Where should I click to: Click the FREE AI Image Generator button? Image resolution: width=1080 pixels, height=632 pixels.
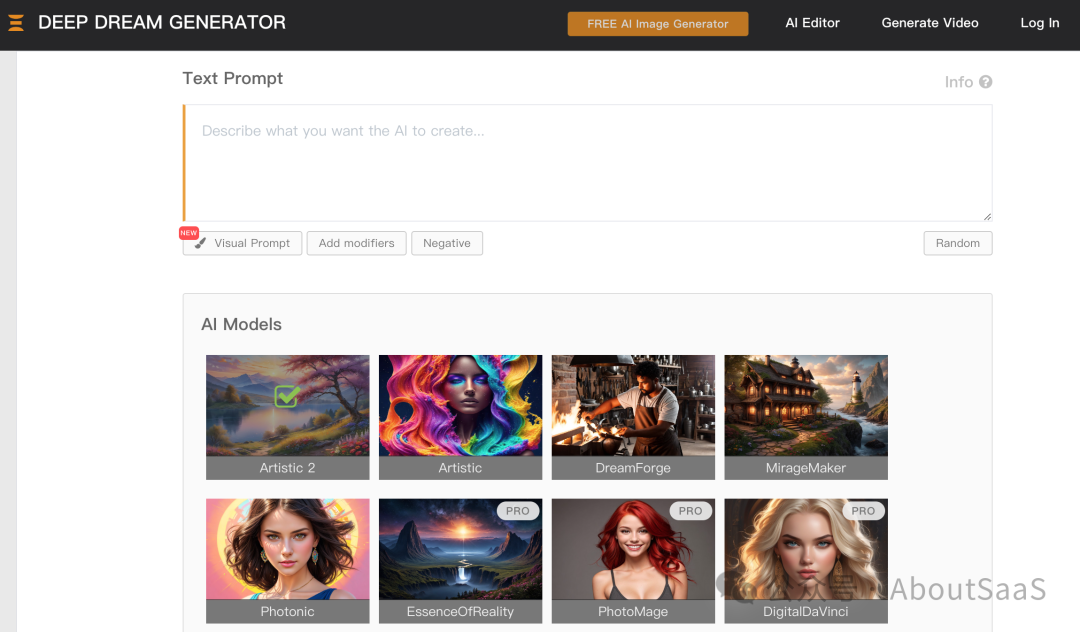pyautogui.click(x=658, y=23)
